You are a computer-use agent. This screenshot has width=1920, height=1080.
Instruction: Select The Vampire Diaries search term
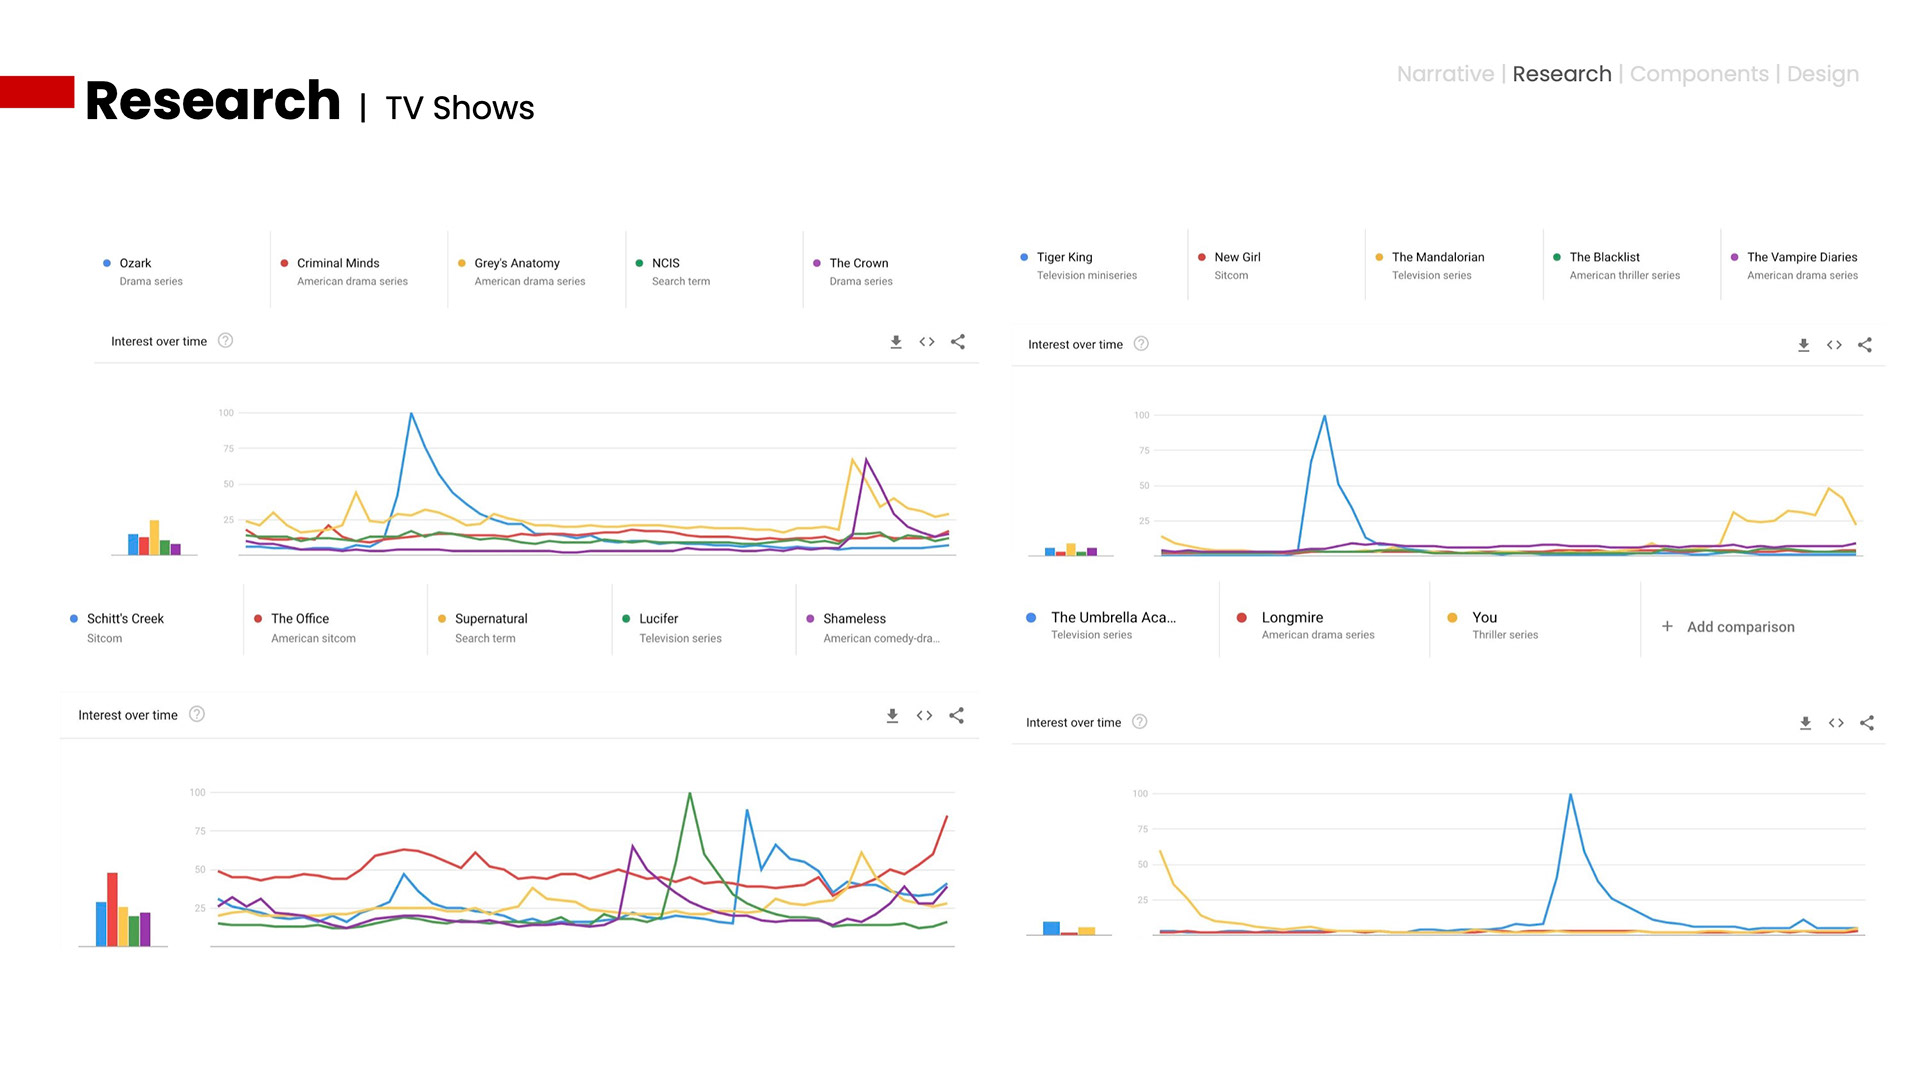tap(1794, 266)
